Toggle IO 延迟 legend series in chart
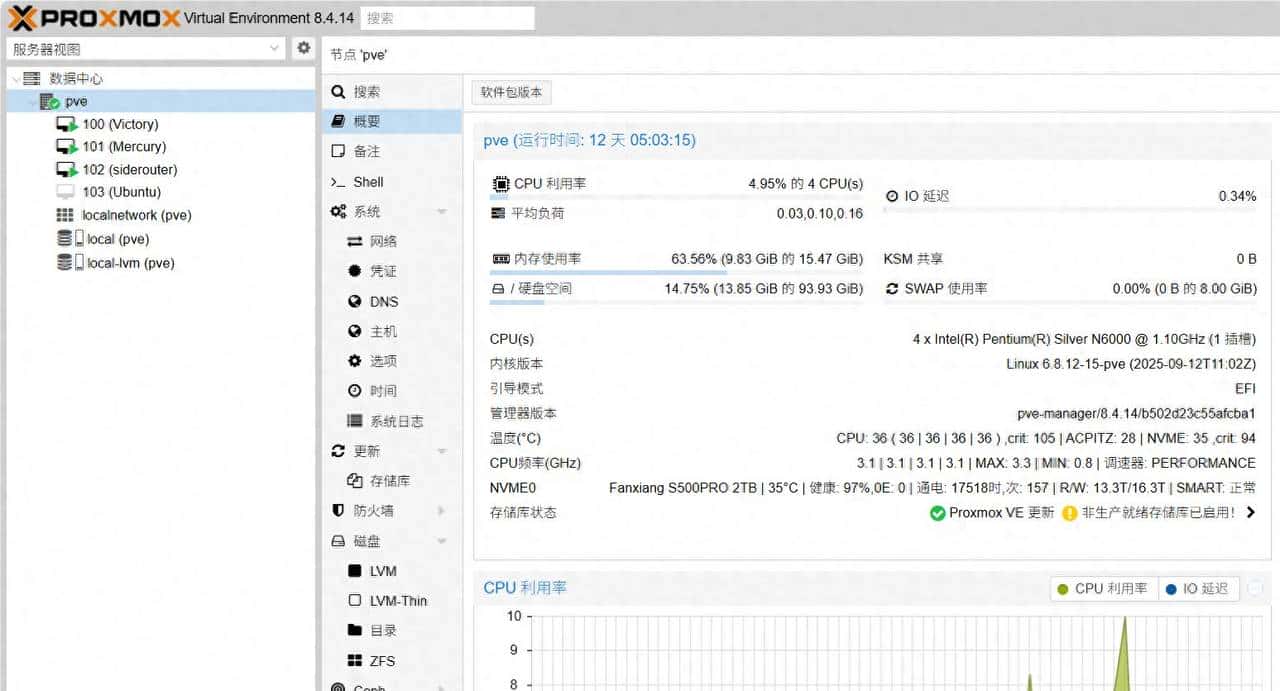Viewport: 1280px width, 691px height. [x=1197, y=589]
